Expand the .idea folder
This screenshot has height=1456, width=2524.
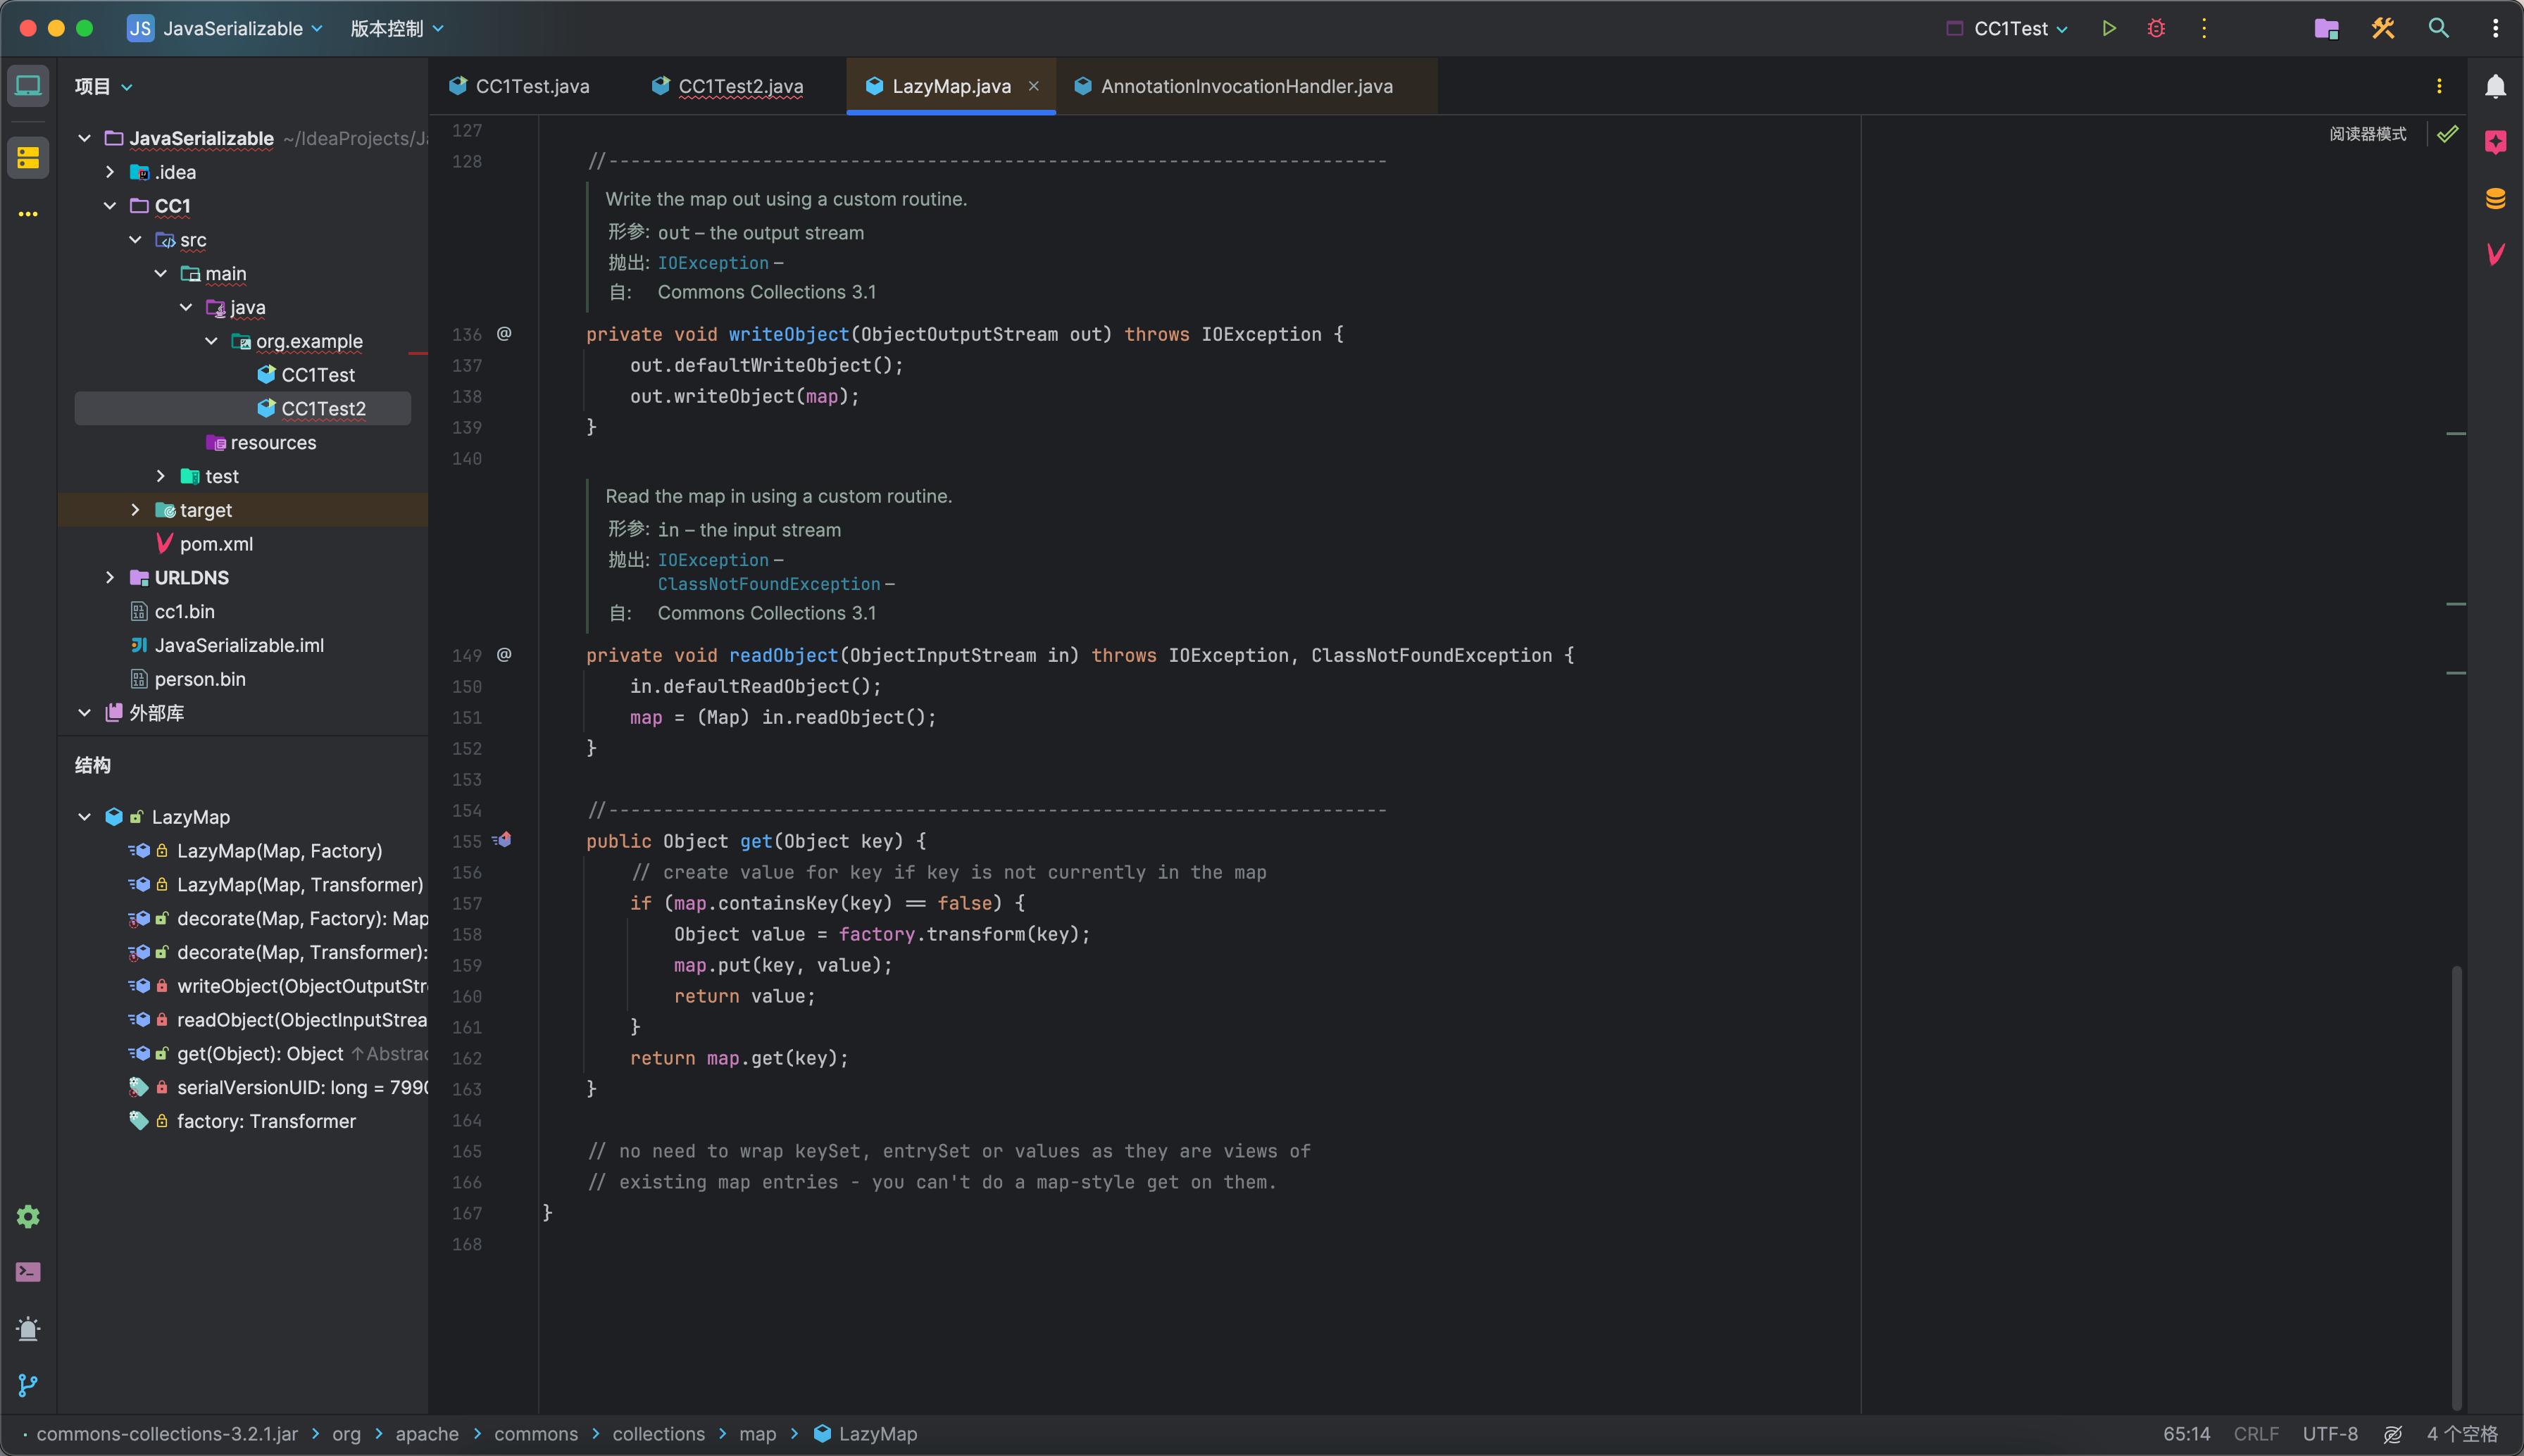110,172
